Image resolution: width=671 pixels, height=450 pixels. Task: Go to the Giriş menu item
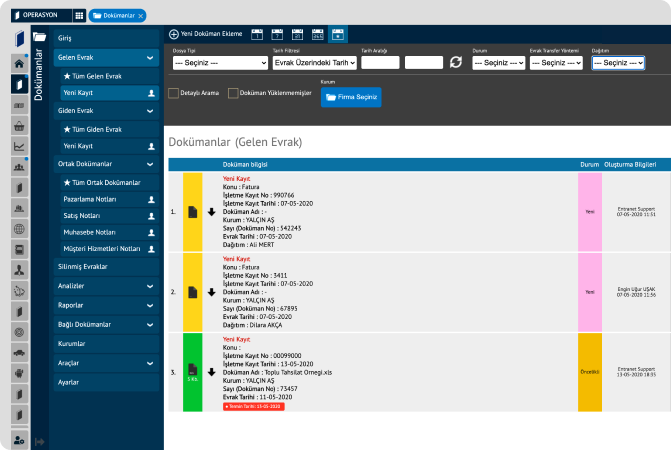106,38
